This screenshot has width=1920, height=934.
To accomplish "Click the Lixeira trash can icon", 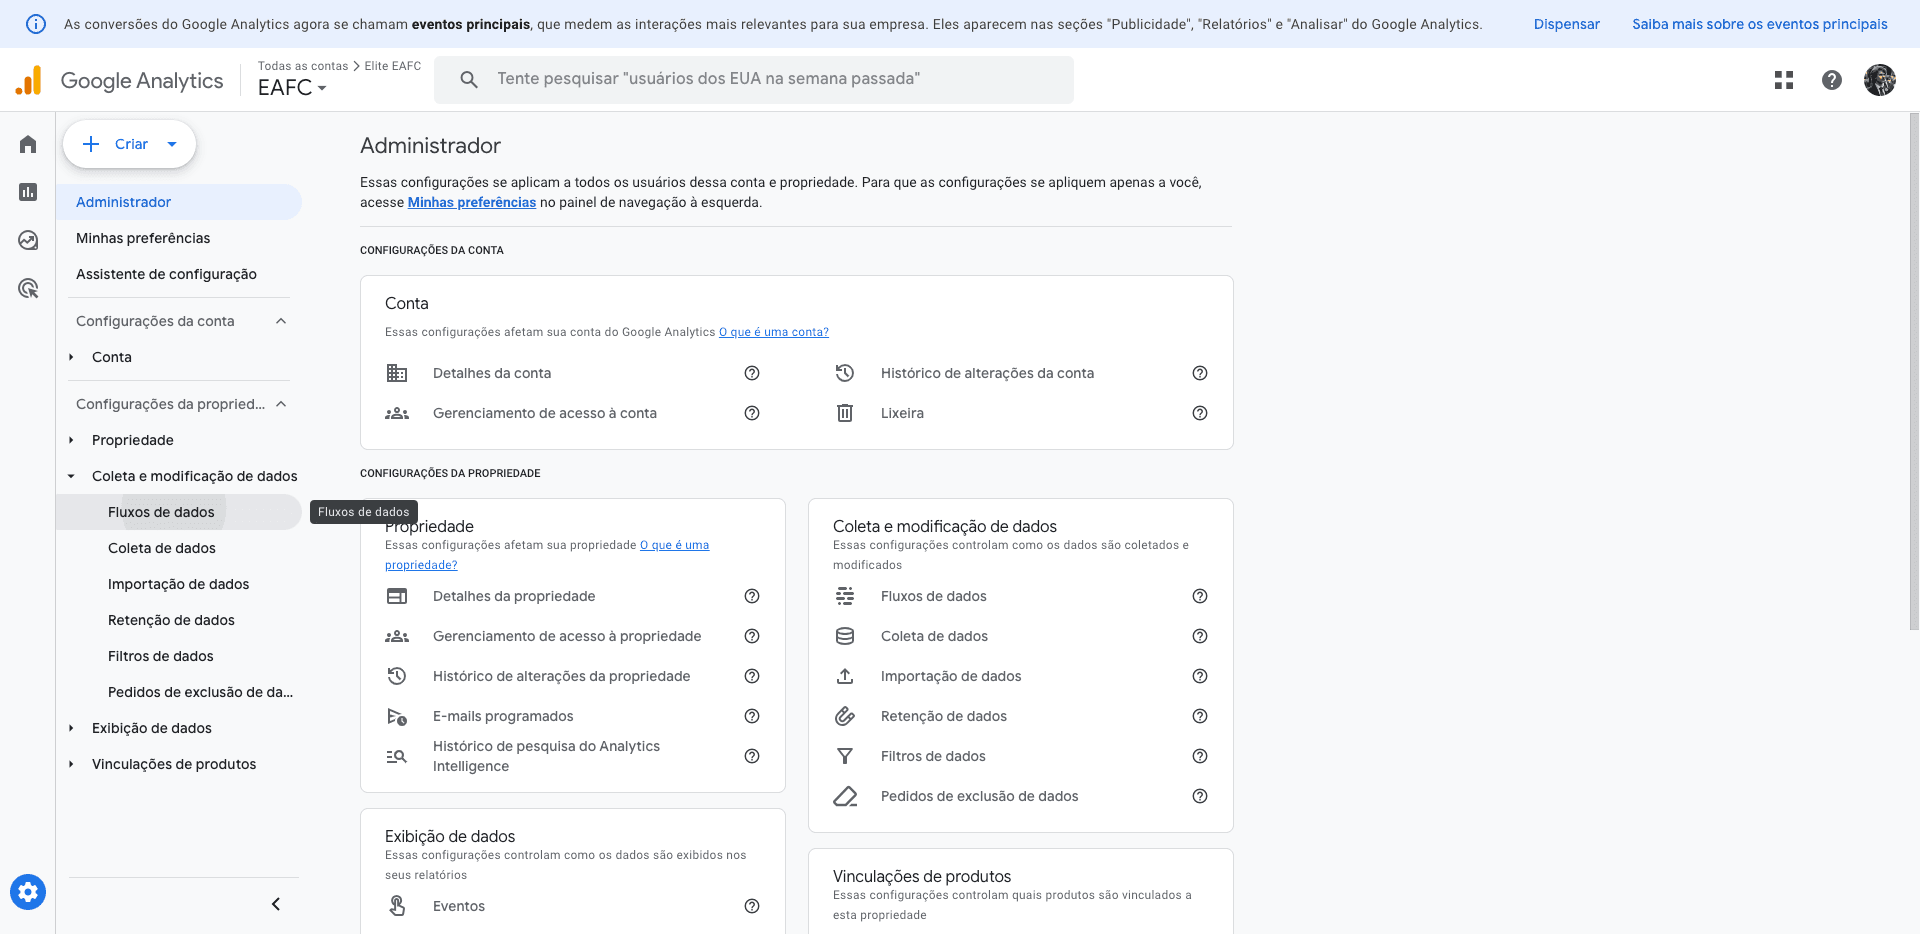I will coord(845,413).
